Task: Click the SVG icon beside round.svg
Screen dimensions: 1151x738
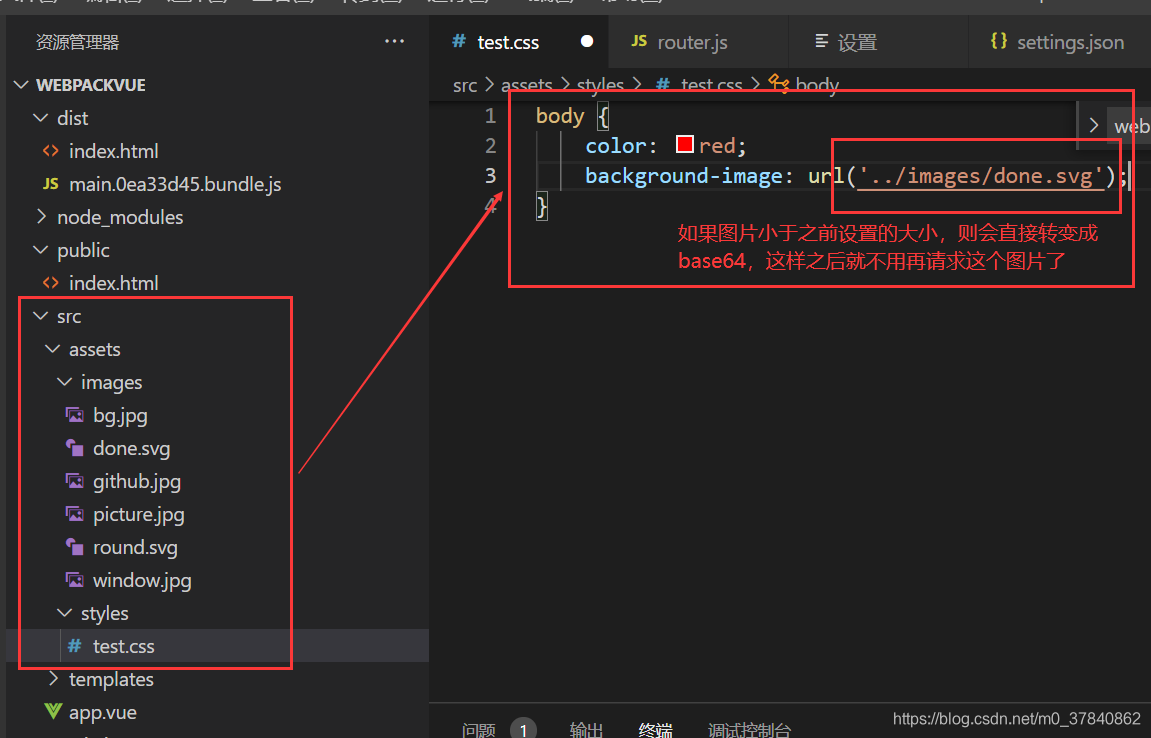Action: tap(74, 547)
